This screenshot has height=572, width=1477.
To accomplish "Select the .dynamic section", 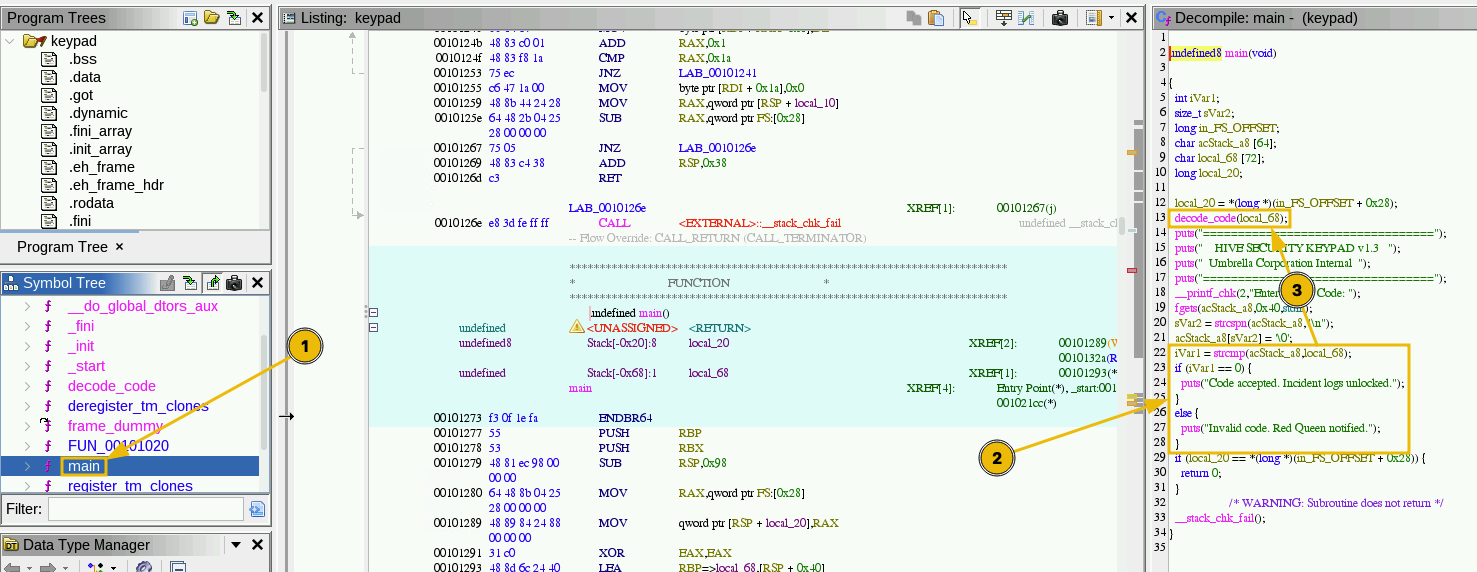I will coord(98,113).
